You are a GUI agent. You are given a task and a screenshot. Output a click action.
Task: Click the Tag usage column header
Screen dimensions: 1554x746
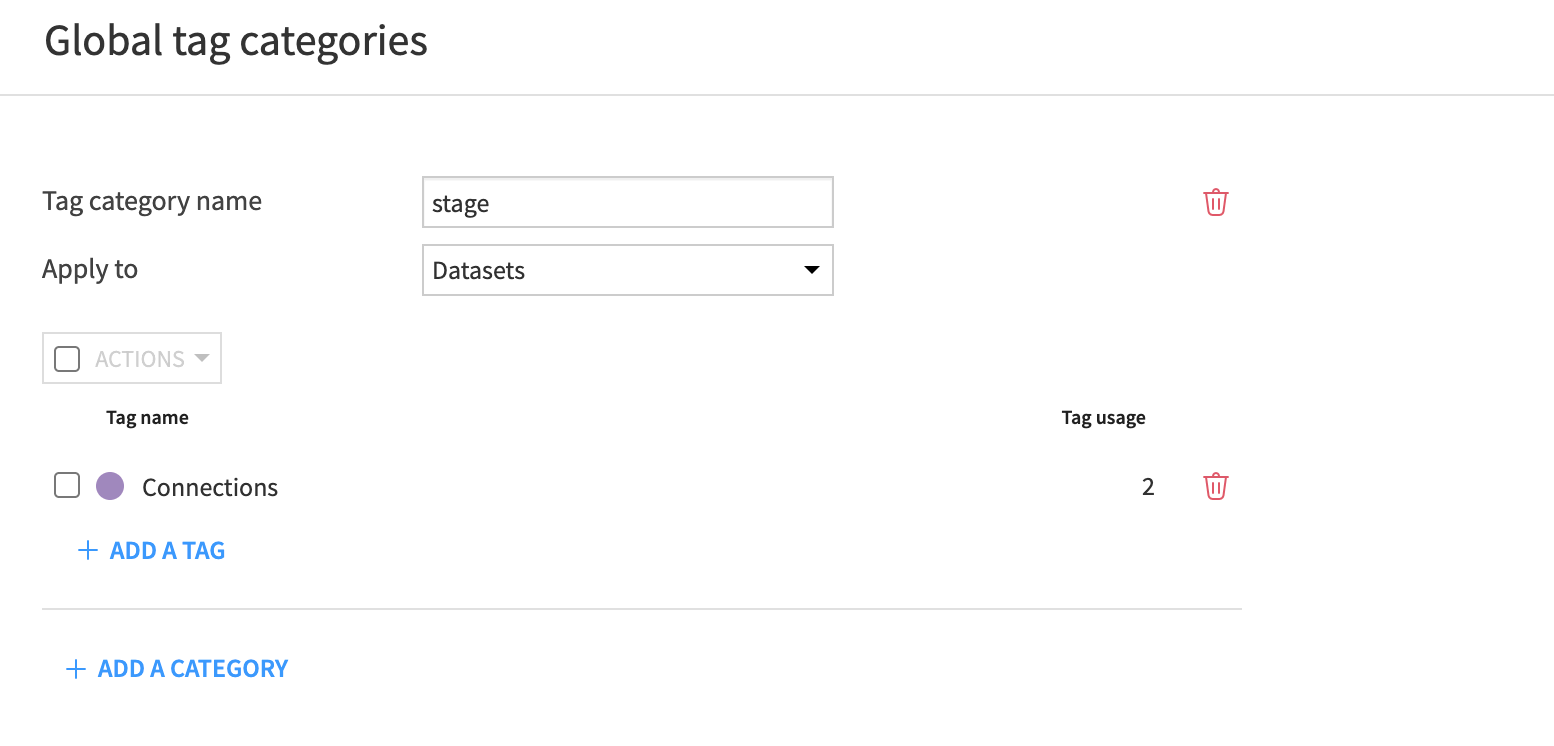pyautogui.click(x=1103, y=417)
